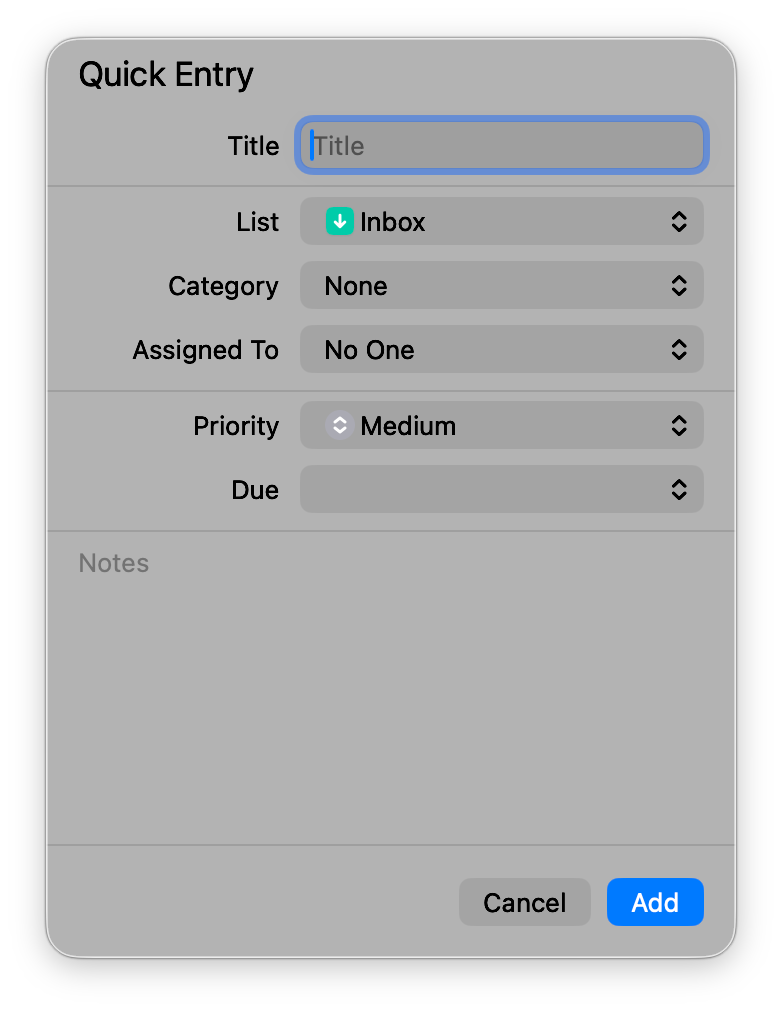The width and height of the screenshot is (782, 1012).
Task: Expand the Assigned To dropdown showing No One
Action: tap(500, 350)
